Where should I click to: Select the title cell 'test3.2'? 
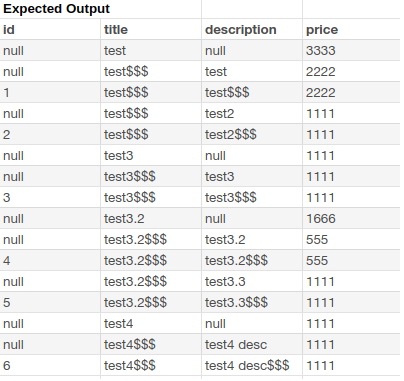pyautogui.click(x=151, y=219)
